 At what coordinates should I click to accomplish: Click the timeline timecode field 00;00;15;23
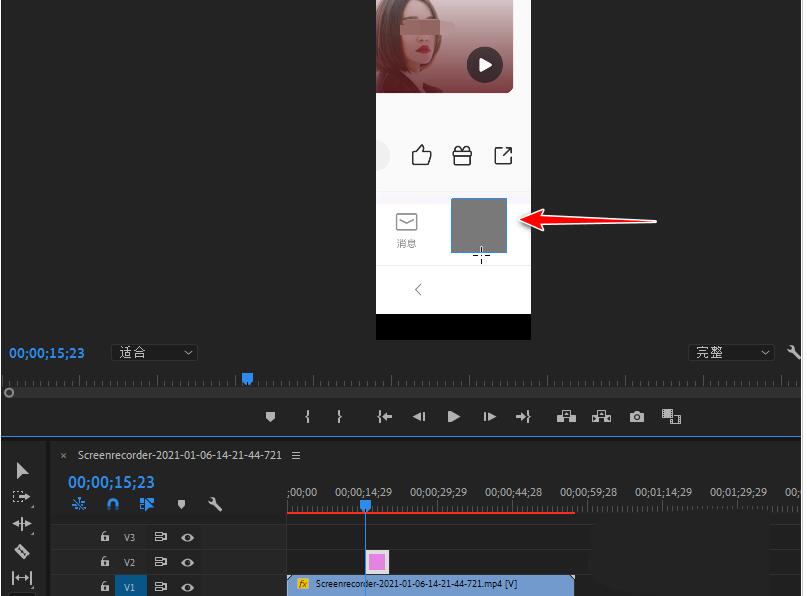[110, 481]
